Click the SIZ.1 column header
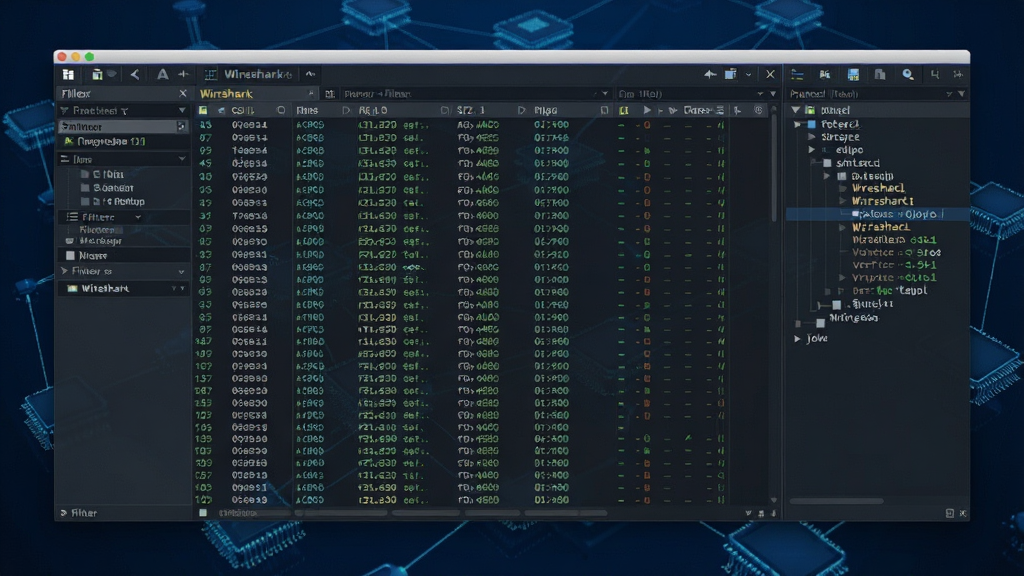1024x576 pixels. pyautogui.click(x=470, y=110)
